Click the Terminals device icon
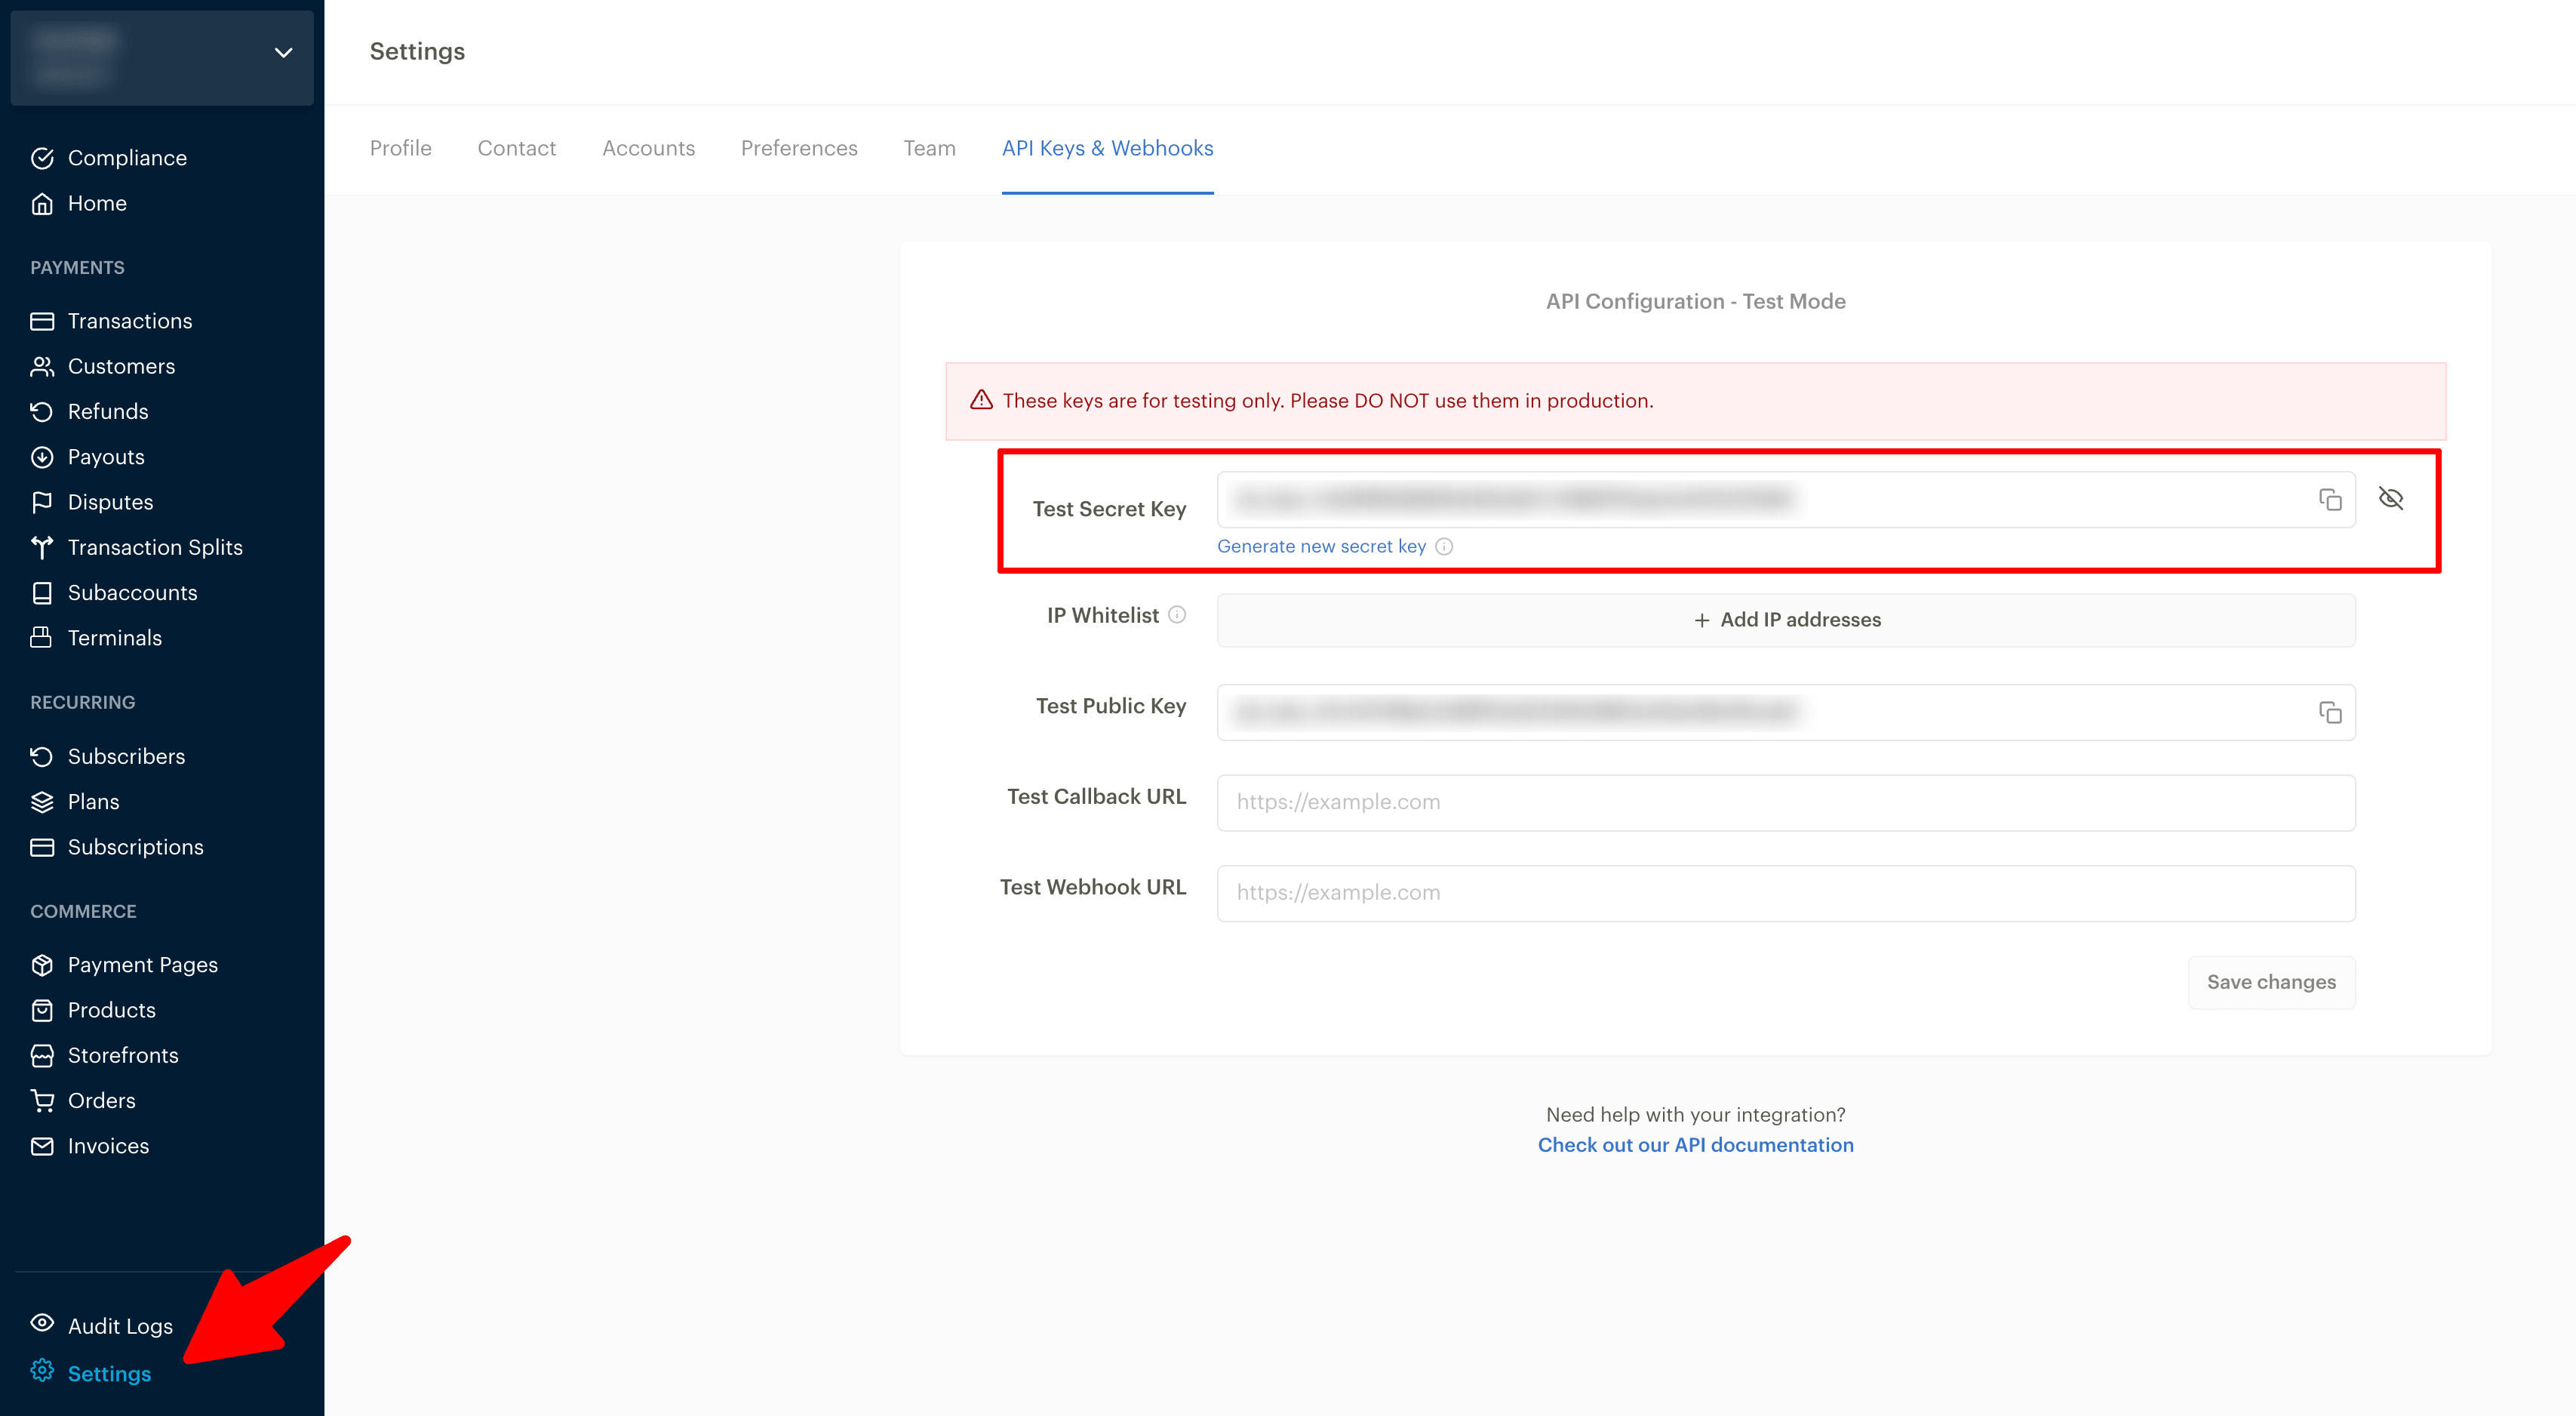Image resolution: width=2576 pixels, height=1416 pixels. 42,638
